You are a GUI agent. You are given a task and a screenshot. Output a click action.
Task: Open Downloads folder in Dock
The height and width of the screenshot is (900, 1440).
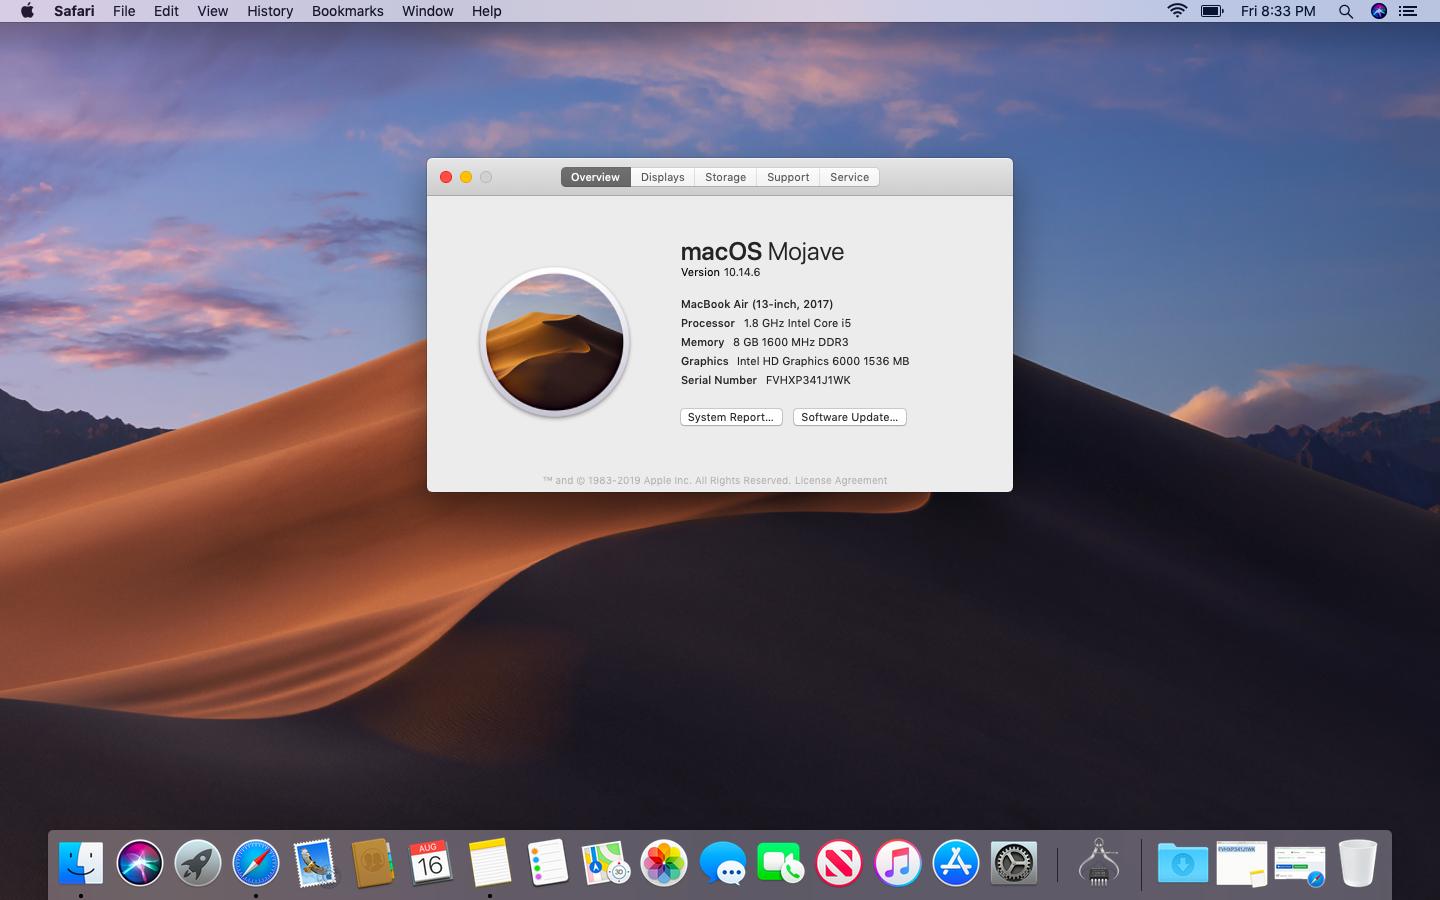pos(1183,862)
